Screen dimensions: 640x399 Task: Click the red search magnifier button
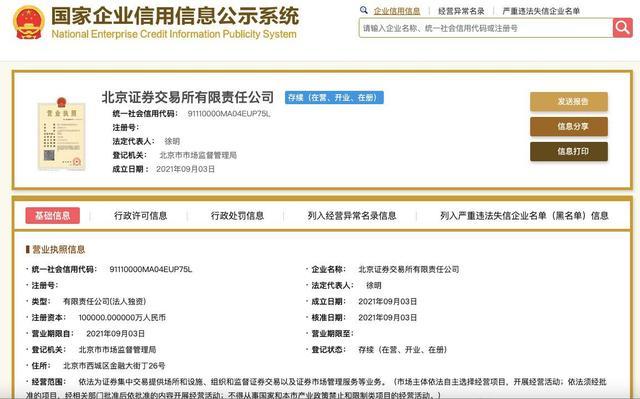click(622, 28)
